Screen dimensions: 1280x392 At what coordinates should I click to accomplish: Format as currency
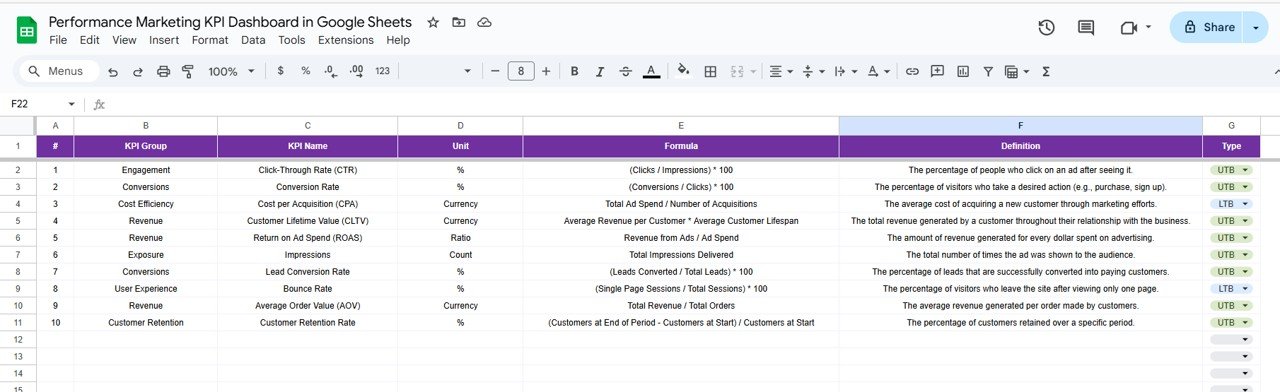pyautogui.click(x=280, y=71)
